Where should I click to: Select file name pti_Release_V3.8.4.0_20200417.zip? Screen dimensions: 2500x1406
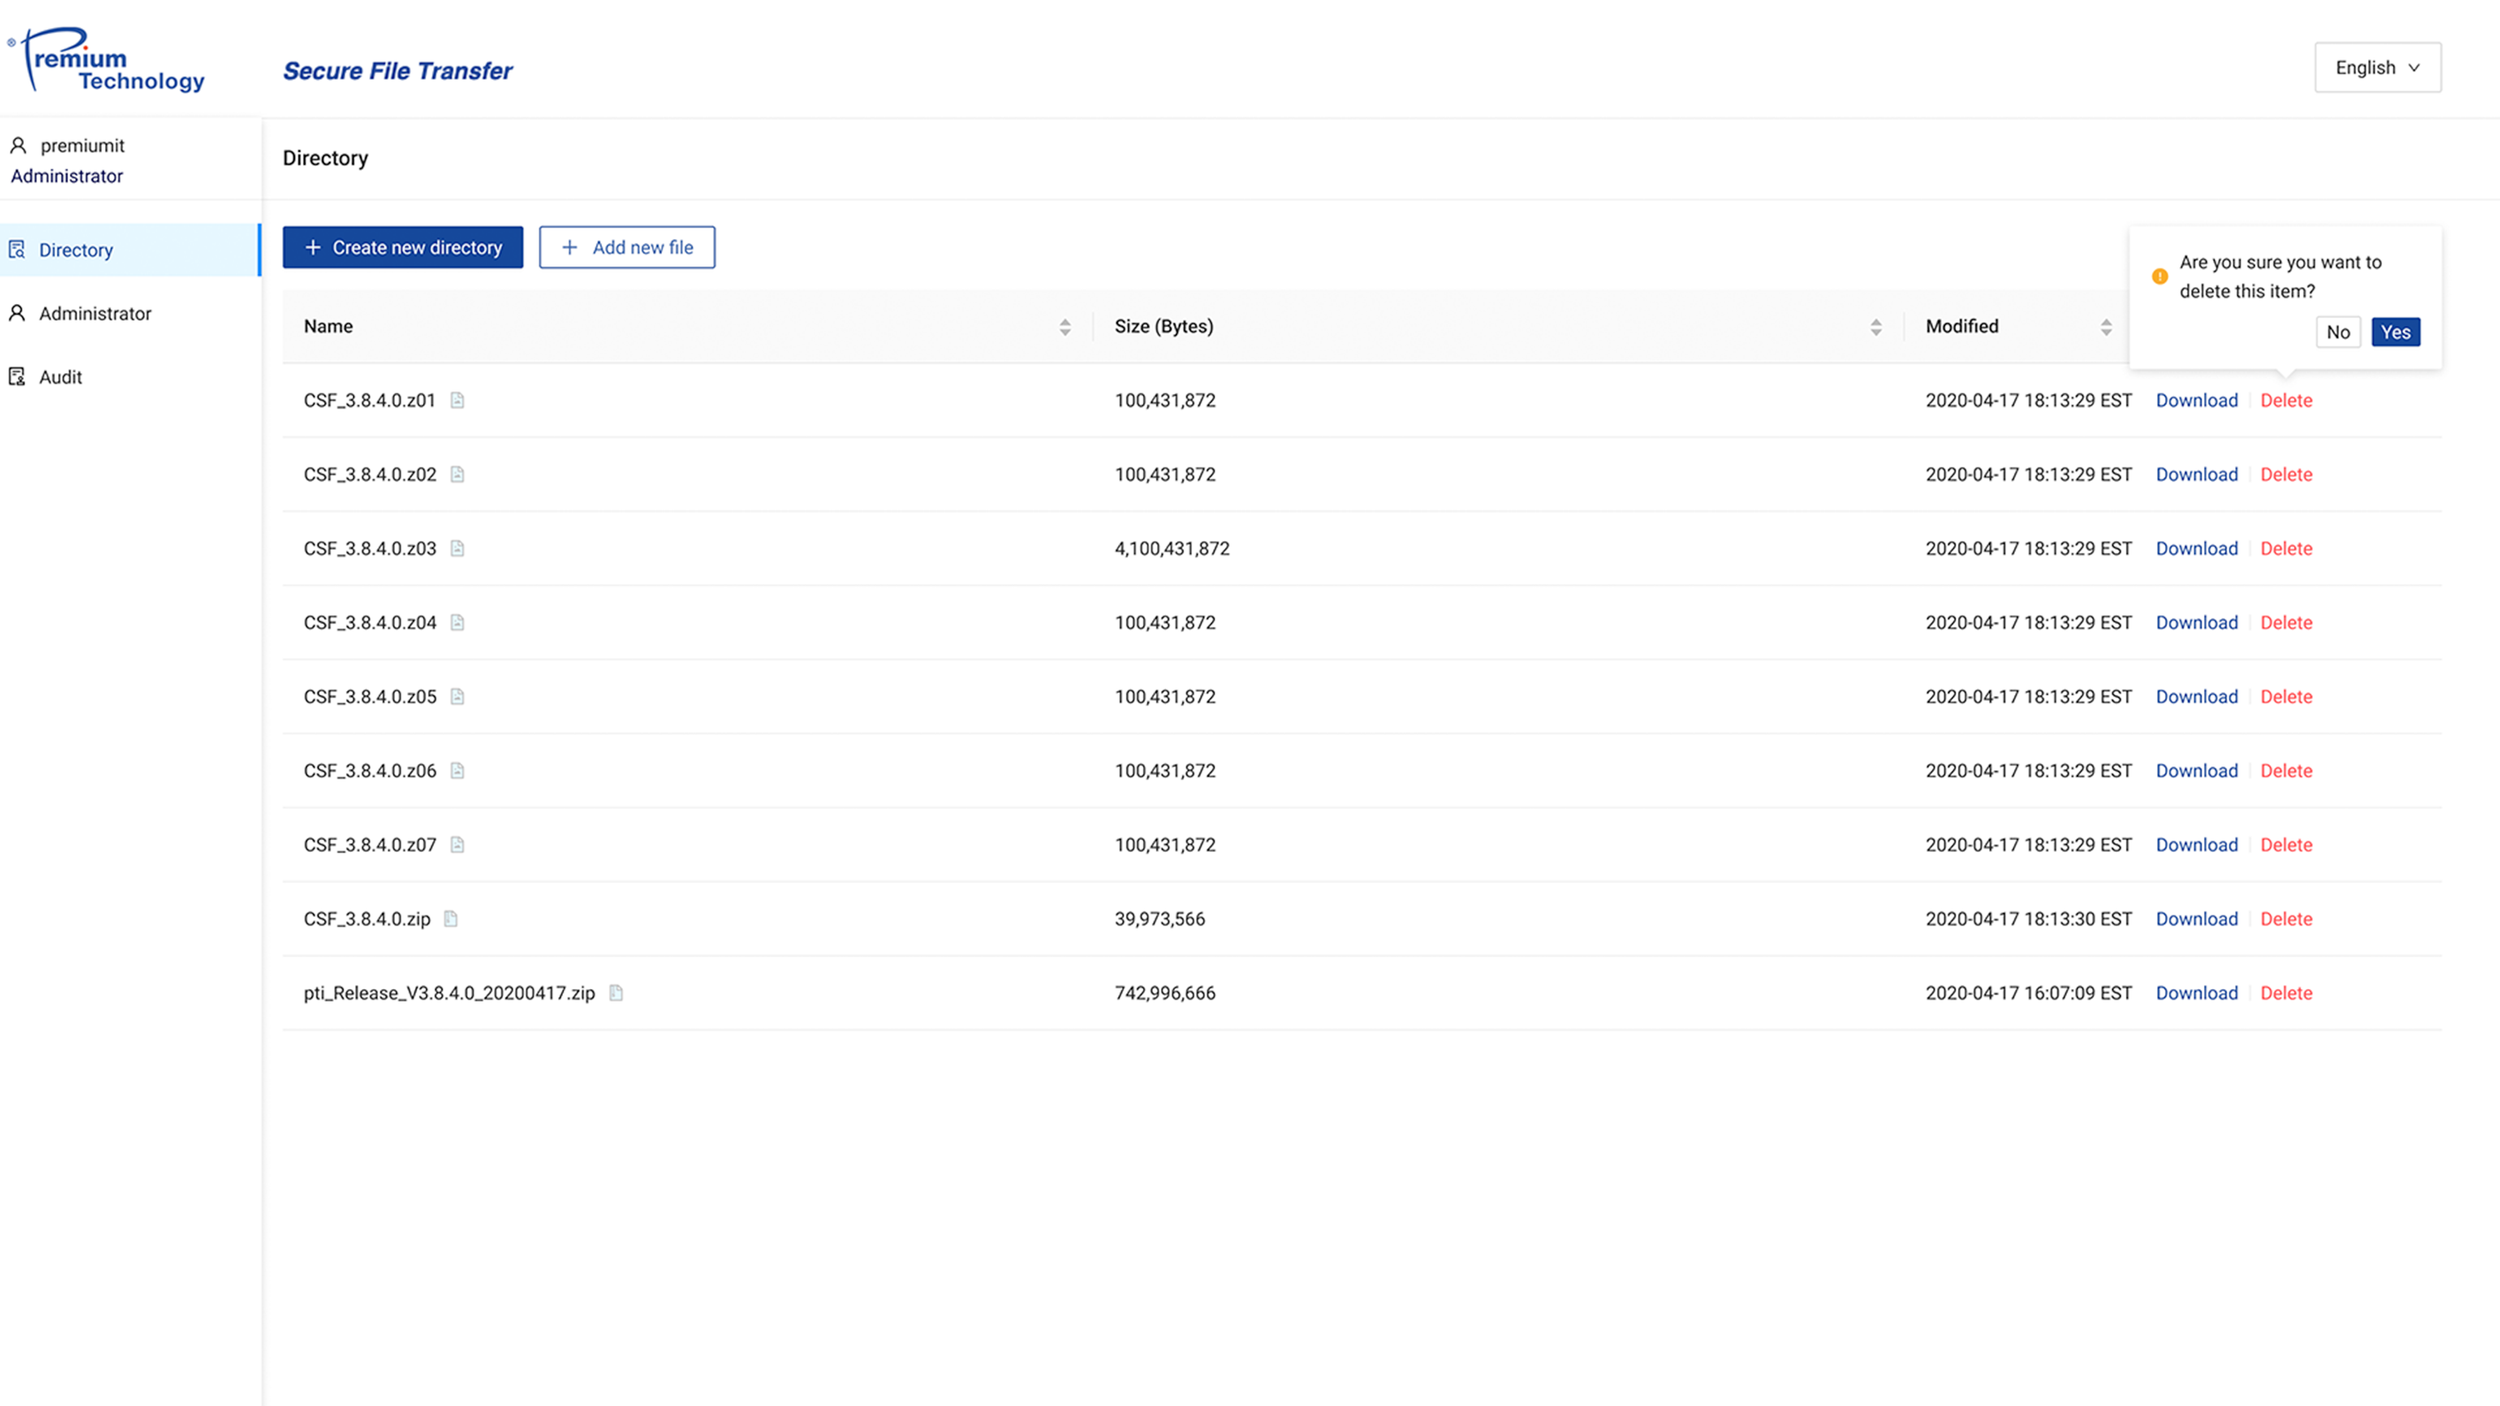tap(449, 992)
